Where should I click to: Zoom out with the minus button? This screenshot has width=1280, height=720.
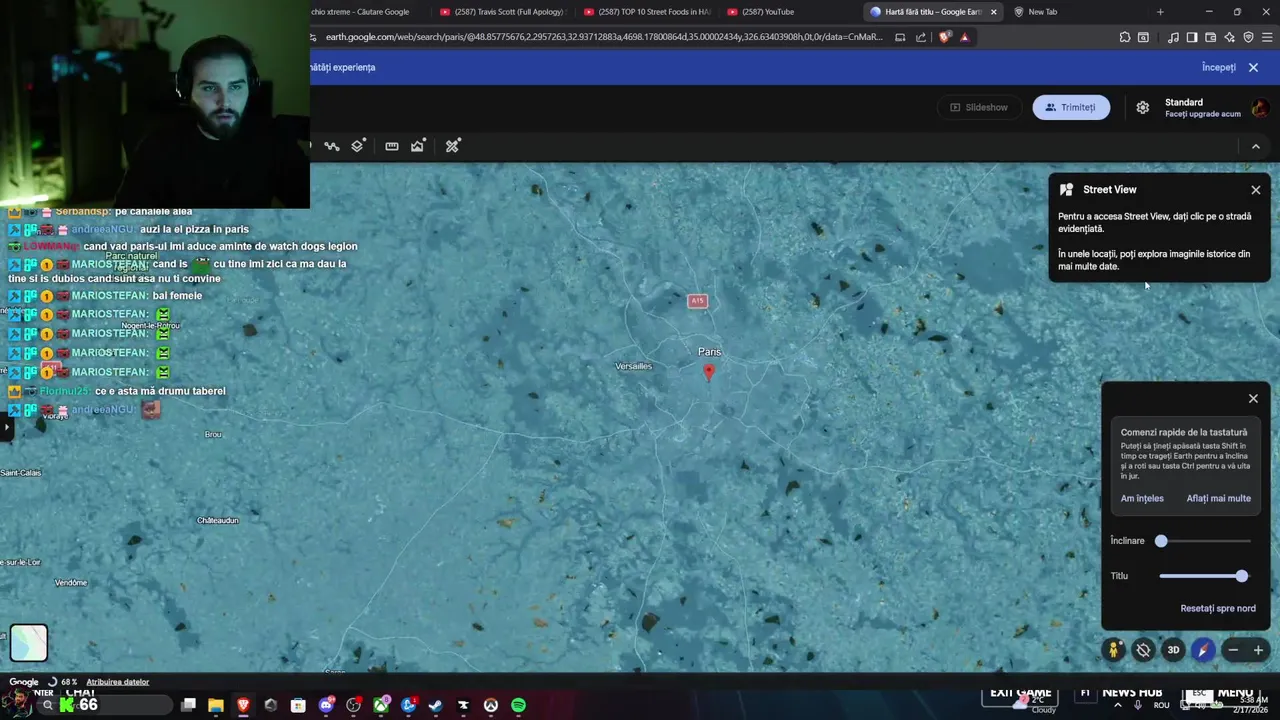(x=1233, y=650)
